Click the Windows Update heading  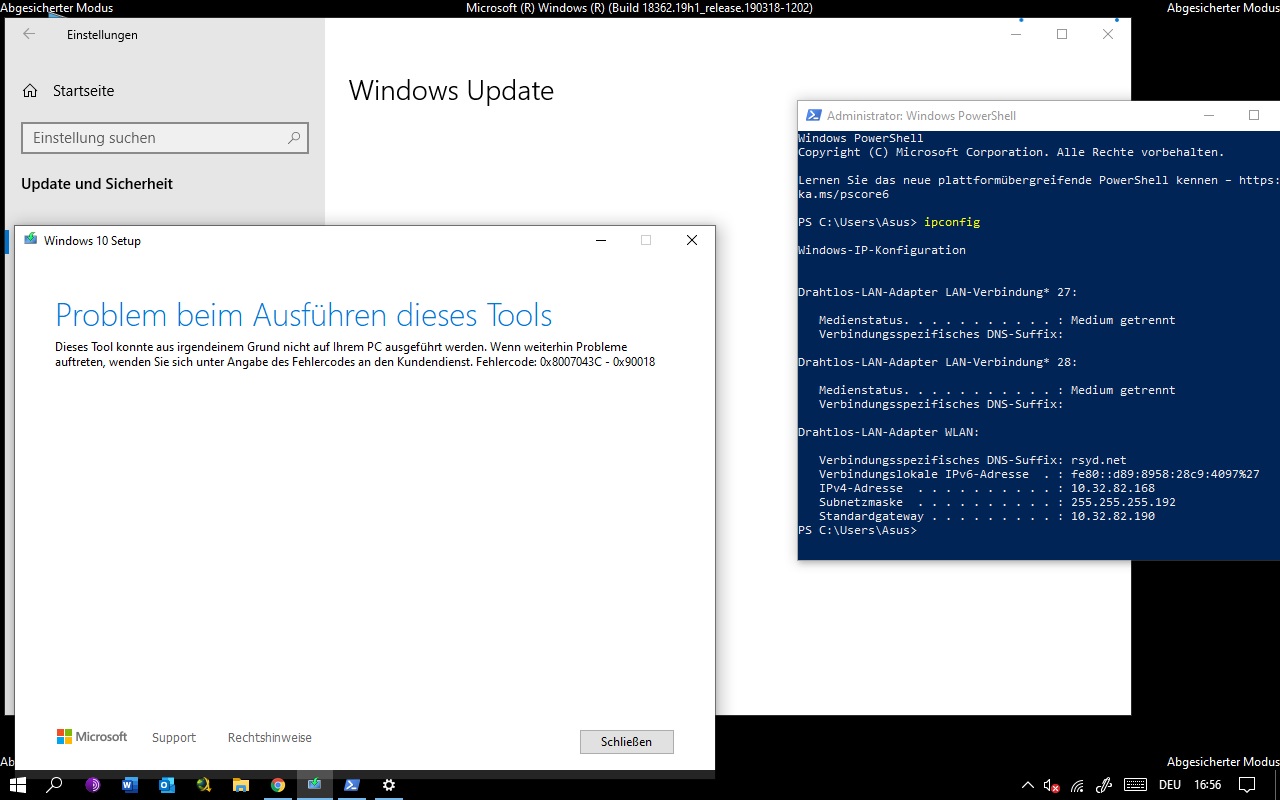451,91
